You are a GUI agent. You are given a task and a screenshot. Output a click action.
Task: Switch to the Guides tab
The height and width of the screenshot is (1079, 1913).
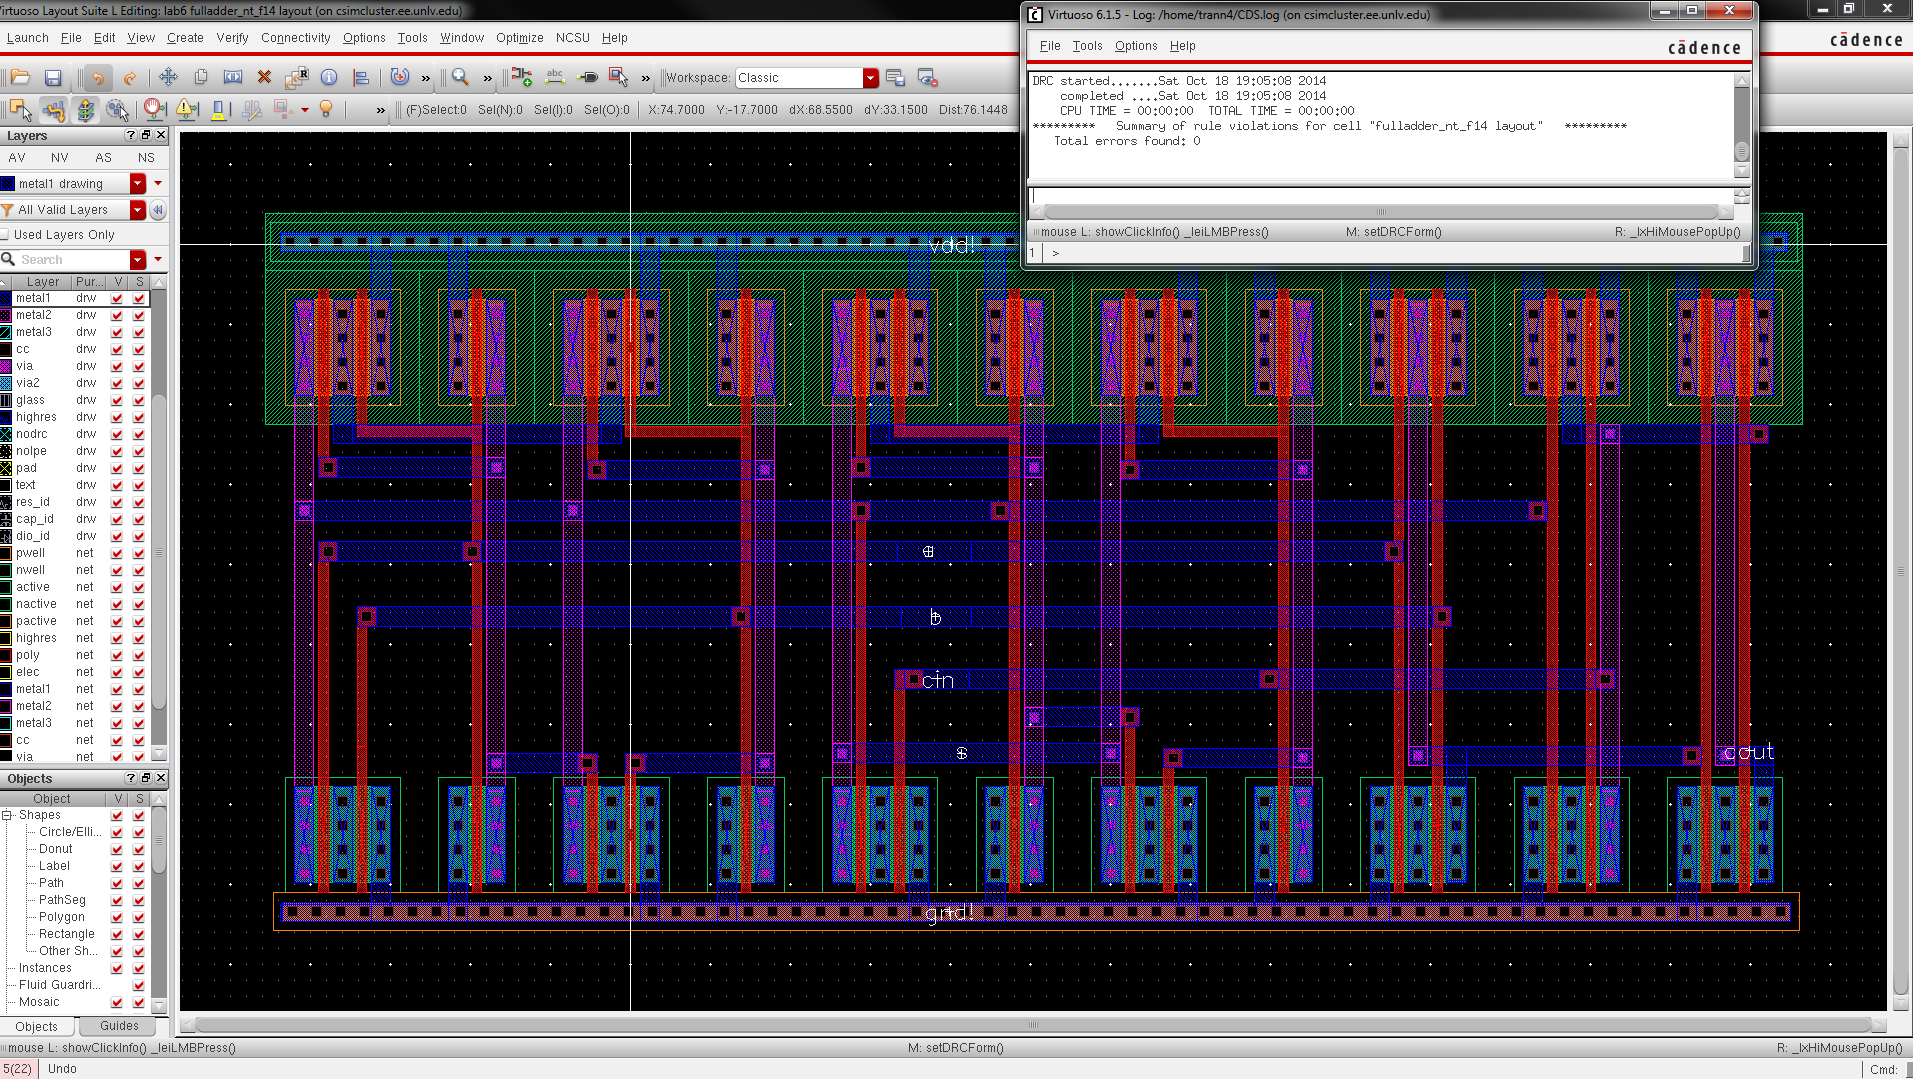click(x=119, y=1026)
